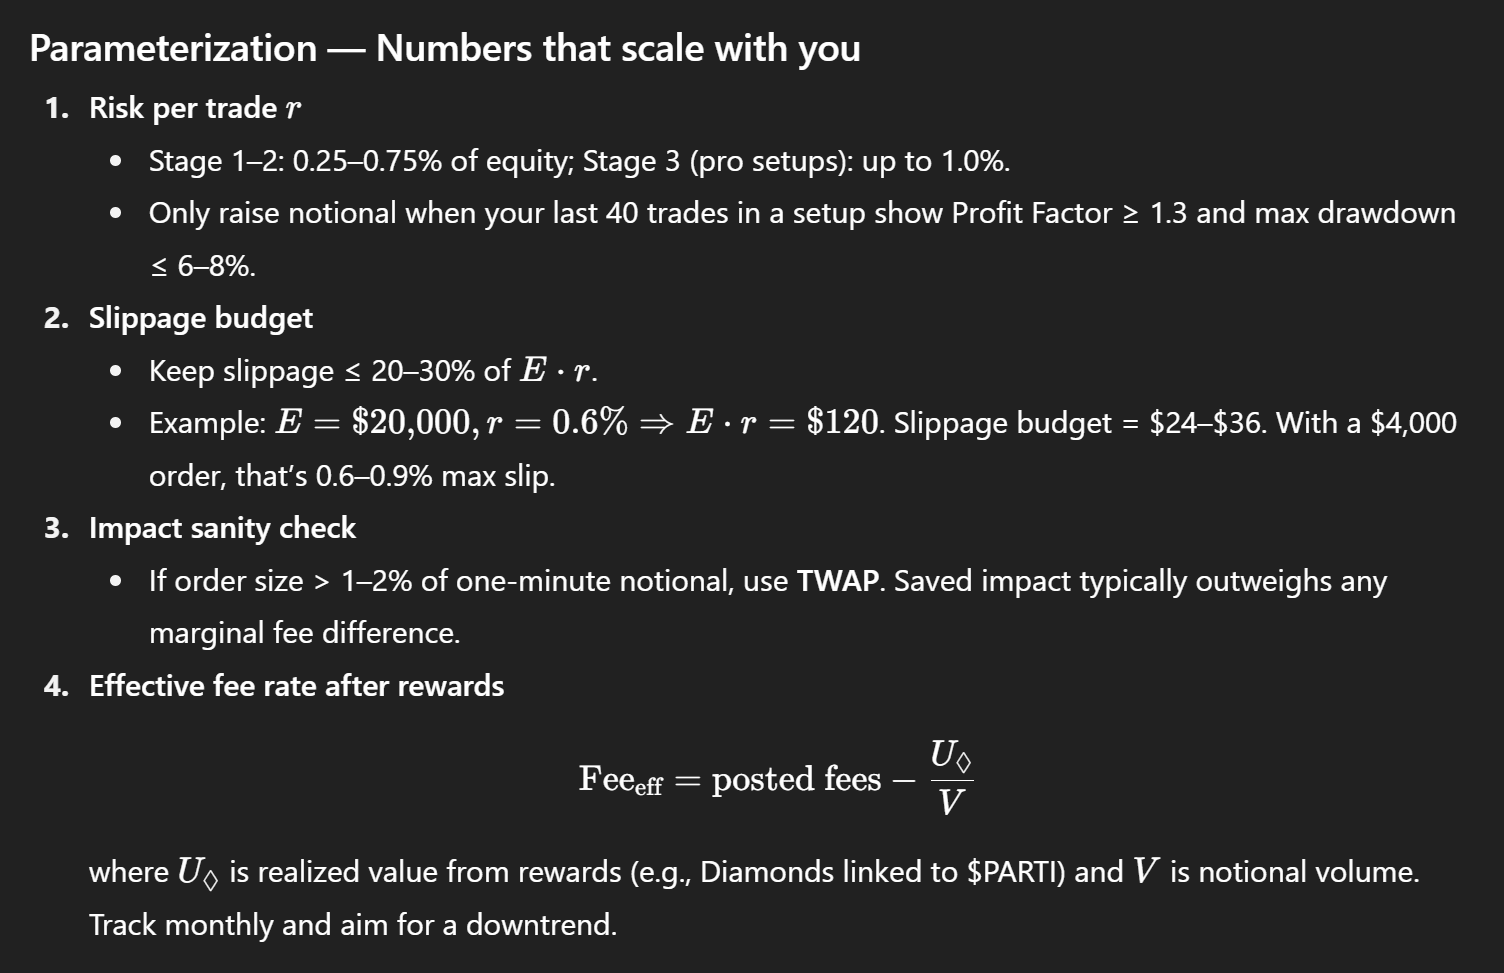Screen dimensions: 1504x973
Task: Click the "Impact sanity check" list heading
Action: pos(222,528)
